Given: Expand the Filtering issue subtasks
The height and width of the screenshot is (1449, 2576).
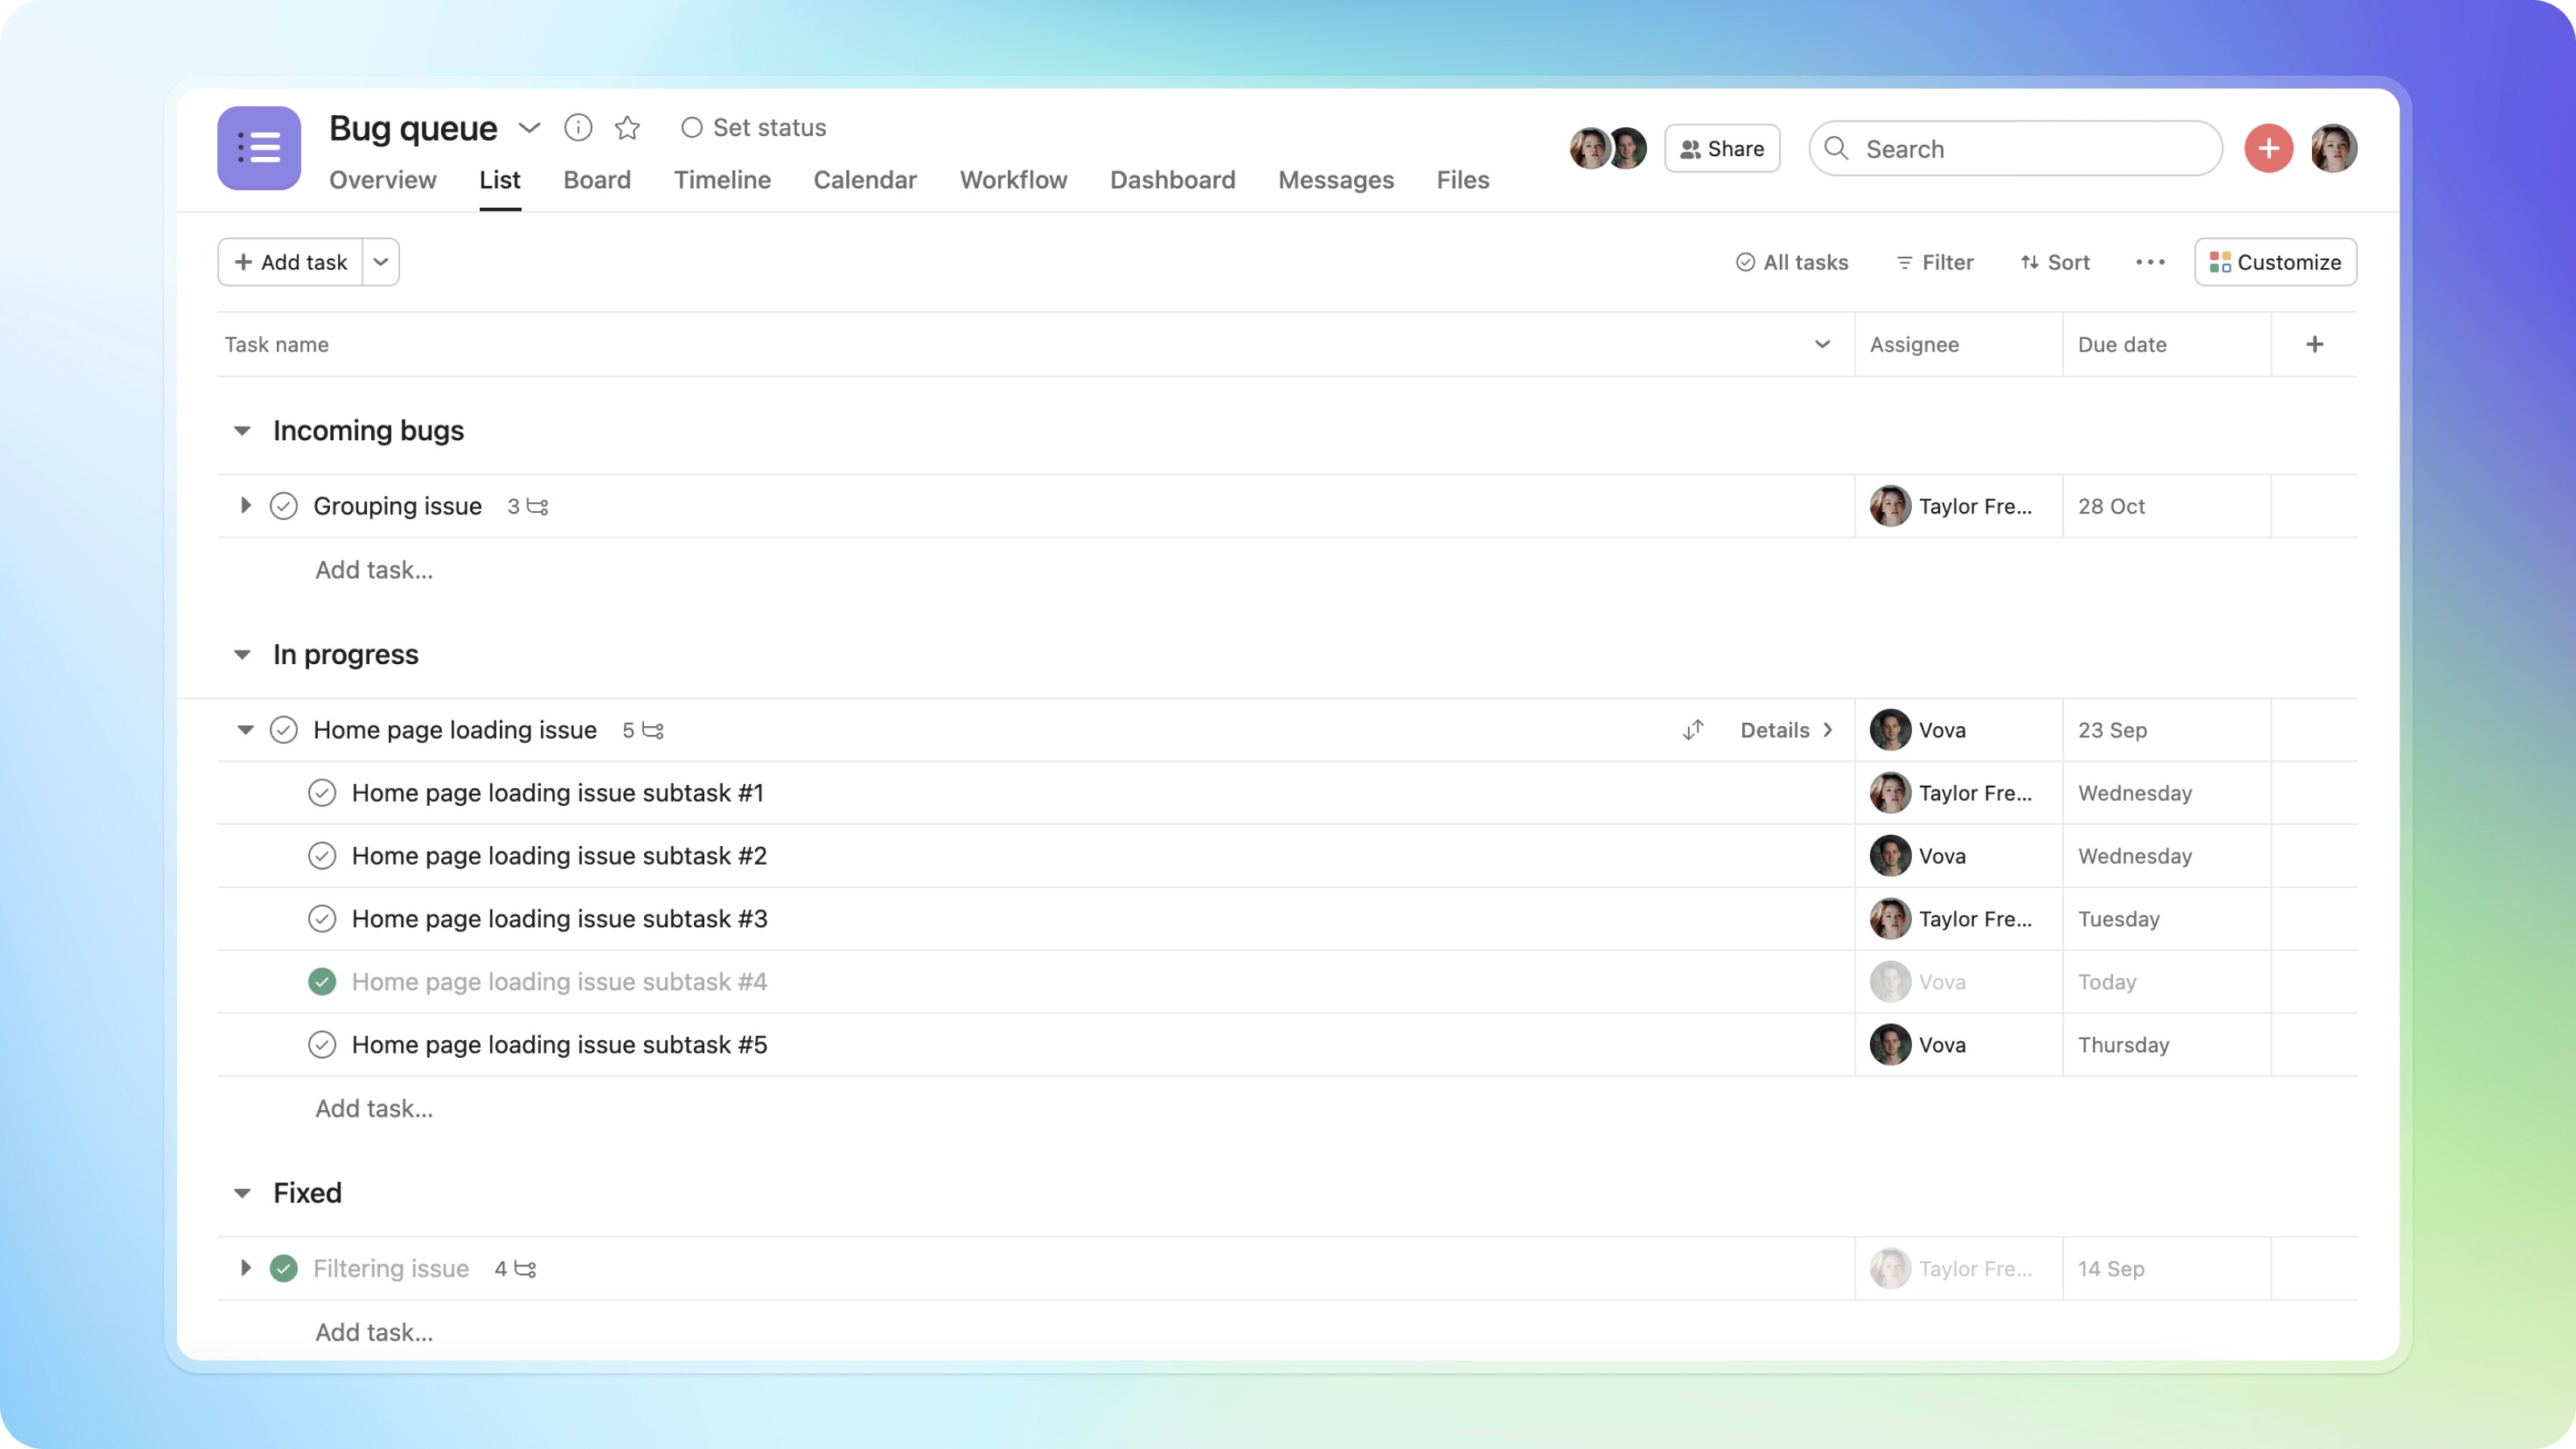Looking at the screenshot, I should (x=245, y=1269).
